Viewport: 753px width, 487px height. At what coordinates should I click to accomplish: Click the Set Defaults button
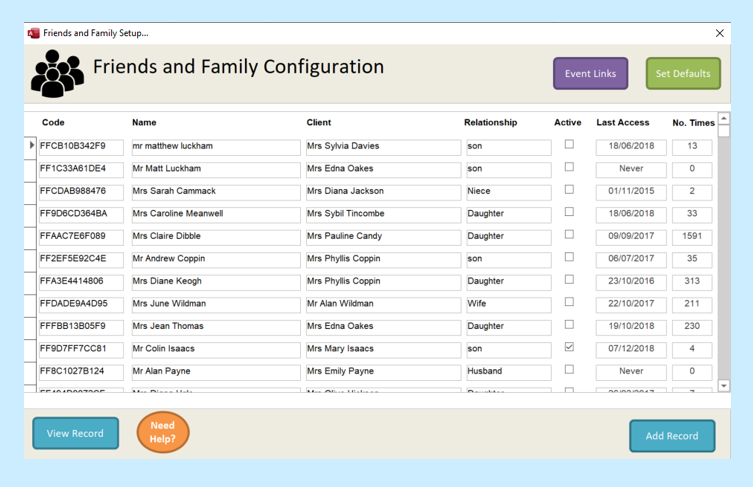tap(683, 73)
